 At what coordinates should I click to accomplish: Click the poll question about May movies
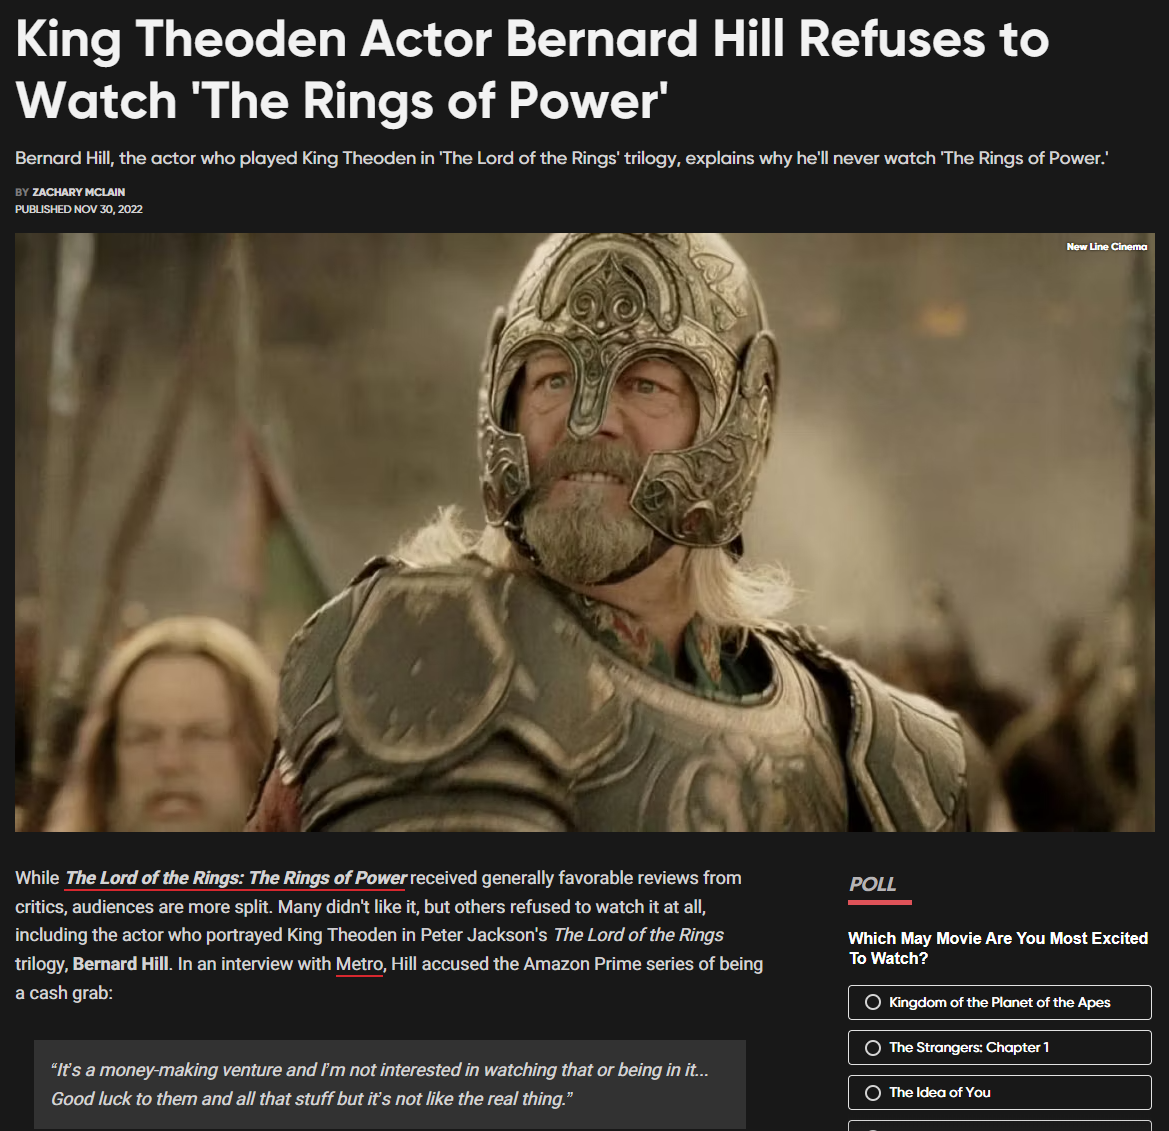point(998,948)
